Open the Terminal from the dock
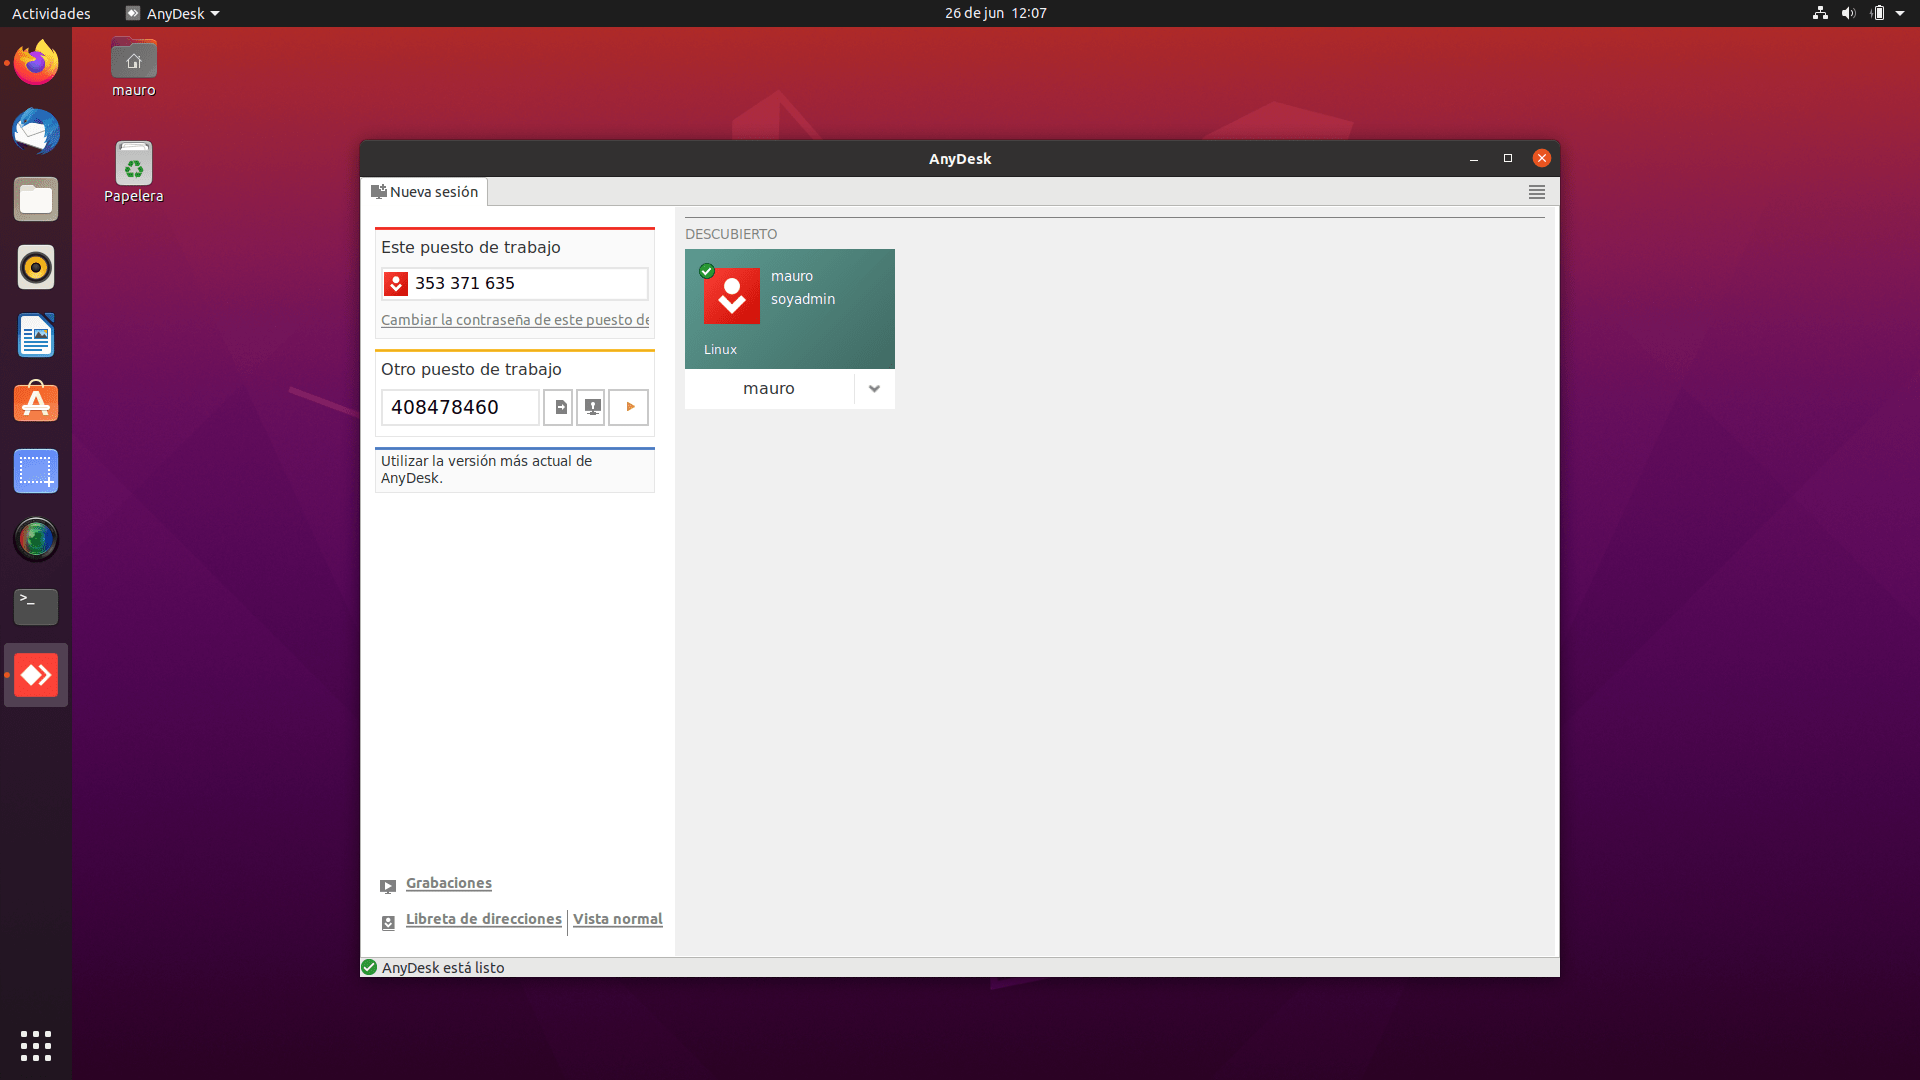 pos(35,607)
